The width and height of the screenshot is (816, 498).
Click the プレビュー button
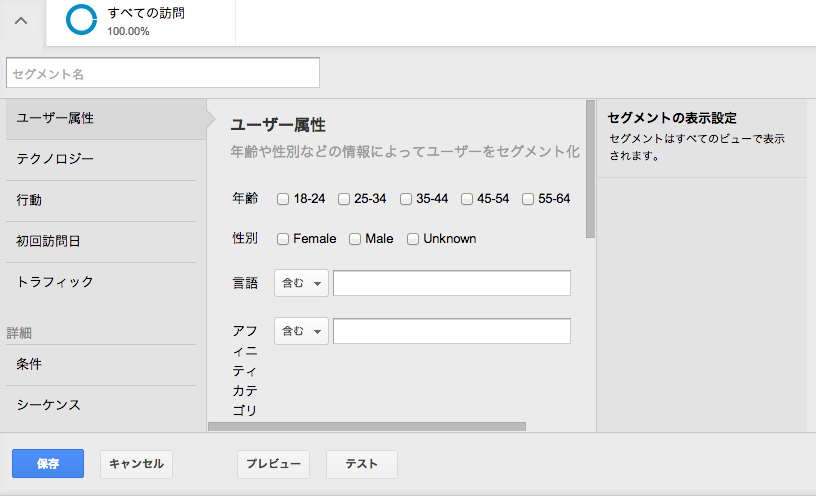273,464
